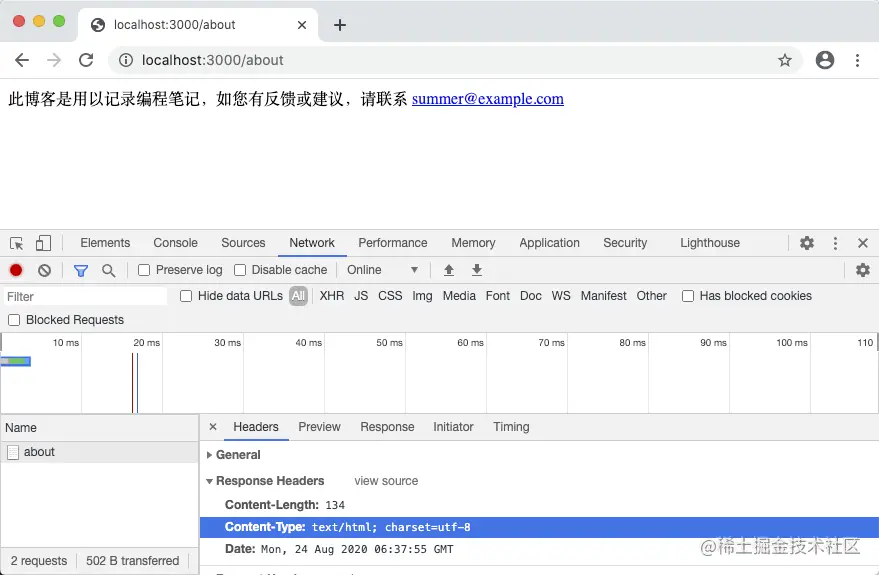
Task: Toggle the device toolbar icon
Action: (43, 243)
